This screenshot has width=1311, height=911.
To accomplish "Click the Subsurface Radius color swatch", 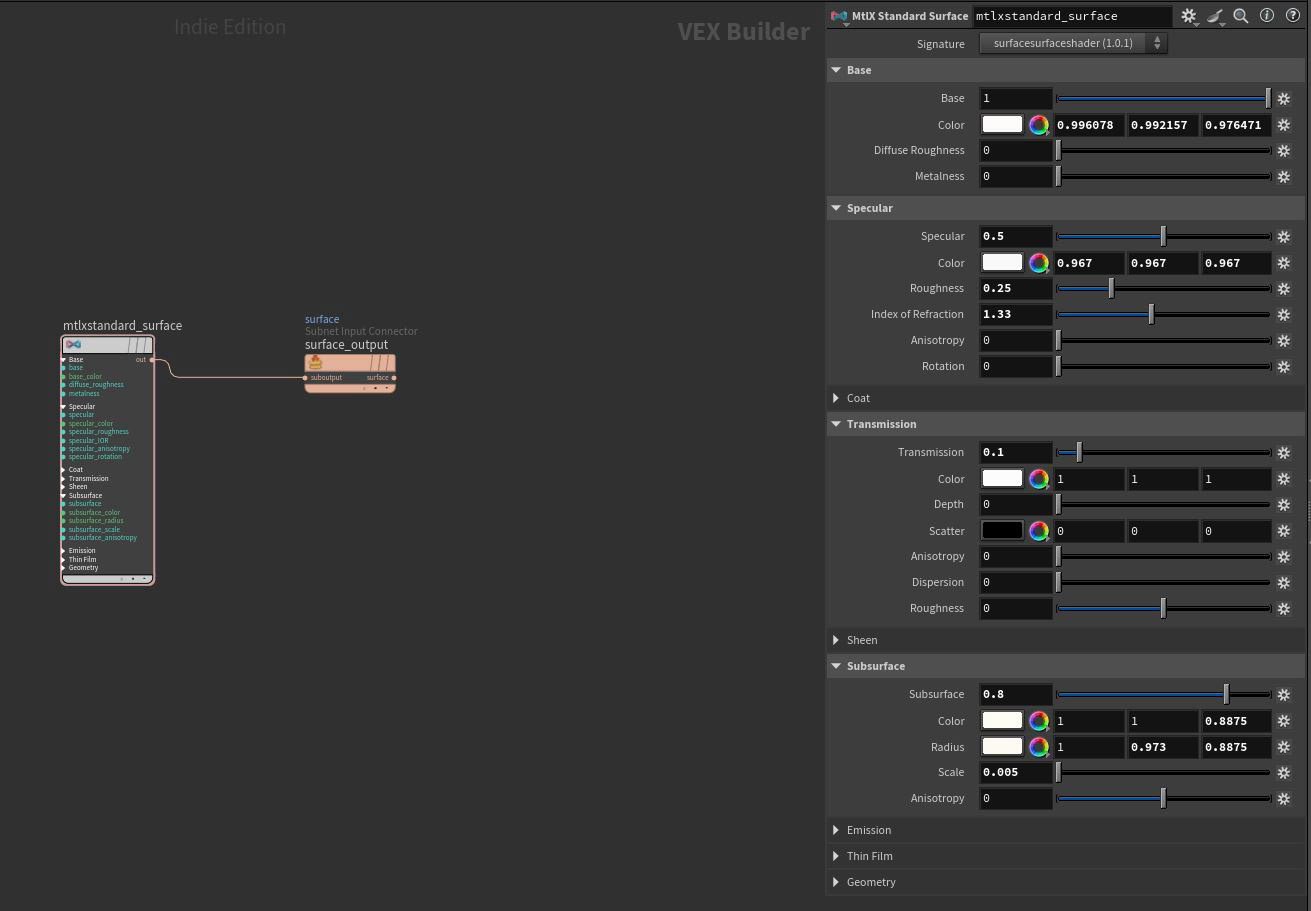I will coord(1002,746).
